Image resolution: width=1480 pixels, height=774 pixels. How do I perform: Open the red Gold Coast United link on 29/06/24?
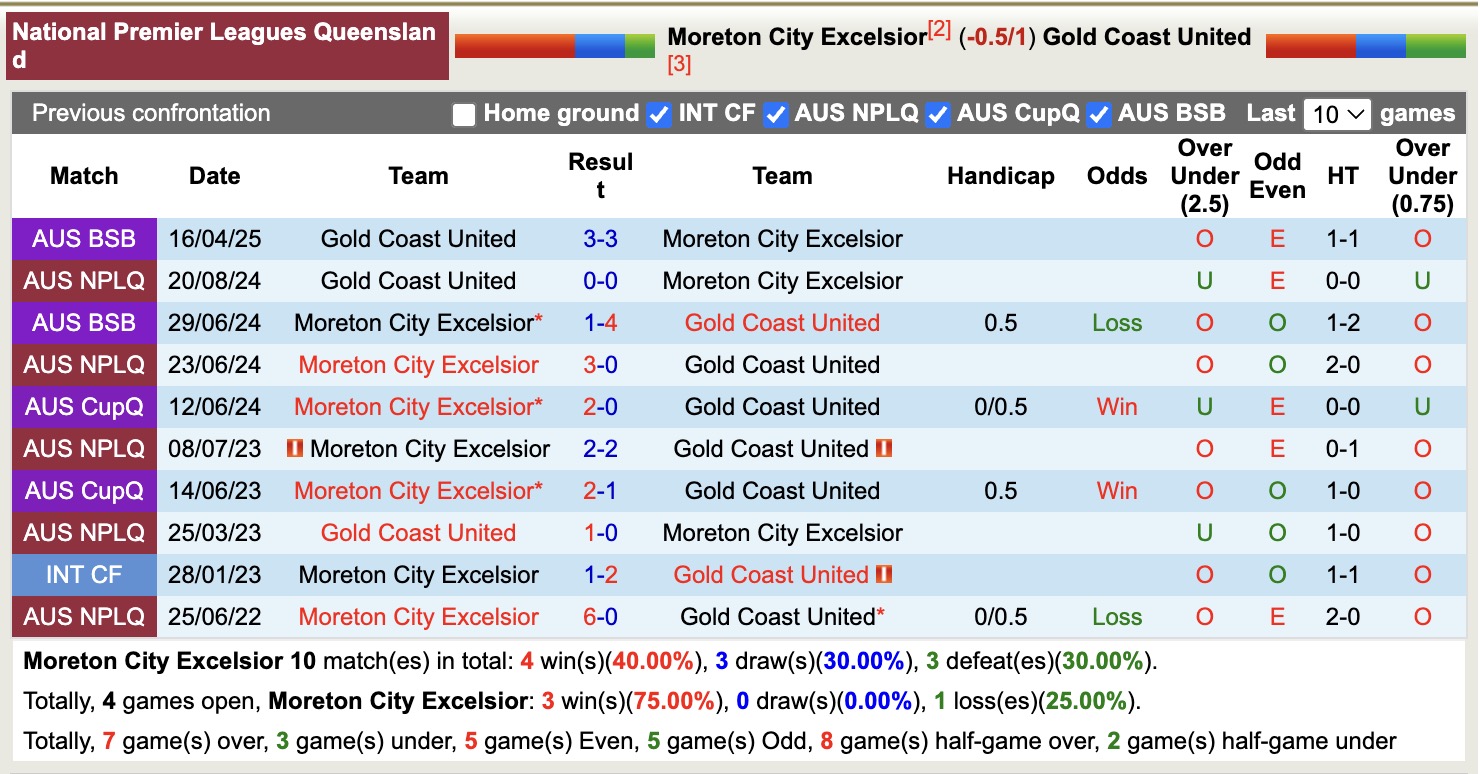783,323
